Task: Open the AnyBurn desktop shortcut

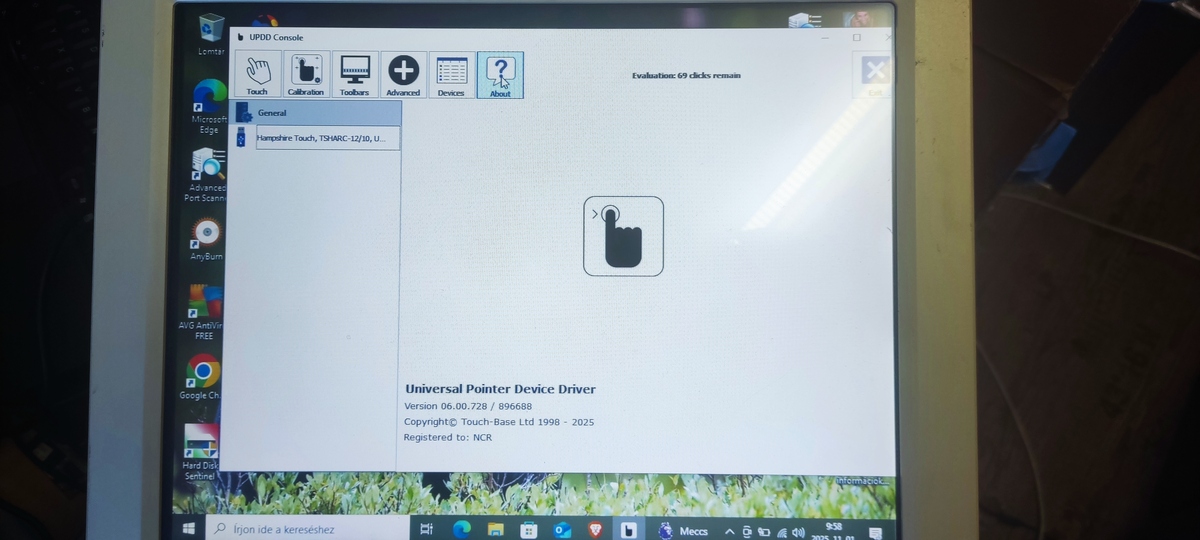Action: click(205, 240)
